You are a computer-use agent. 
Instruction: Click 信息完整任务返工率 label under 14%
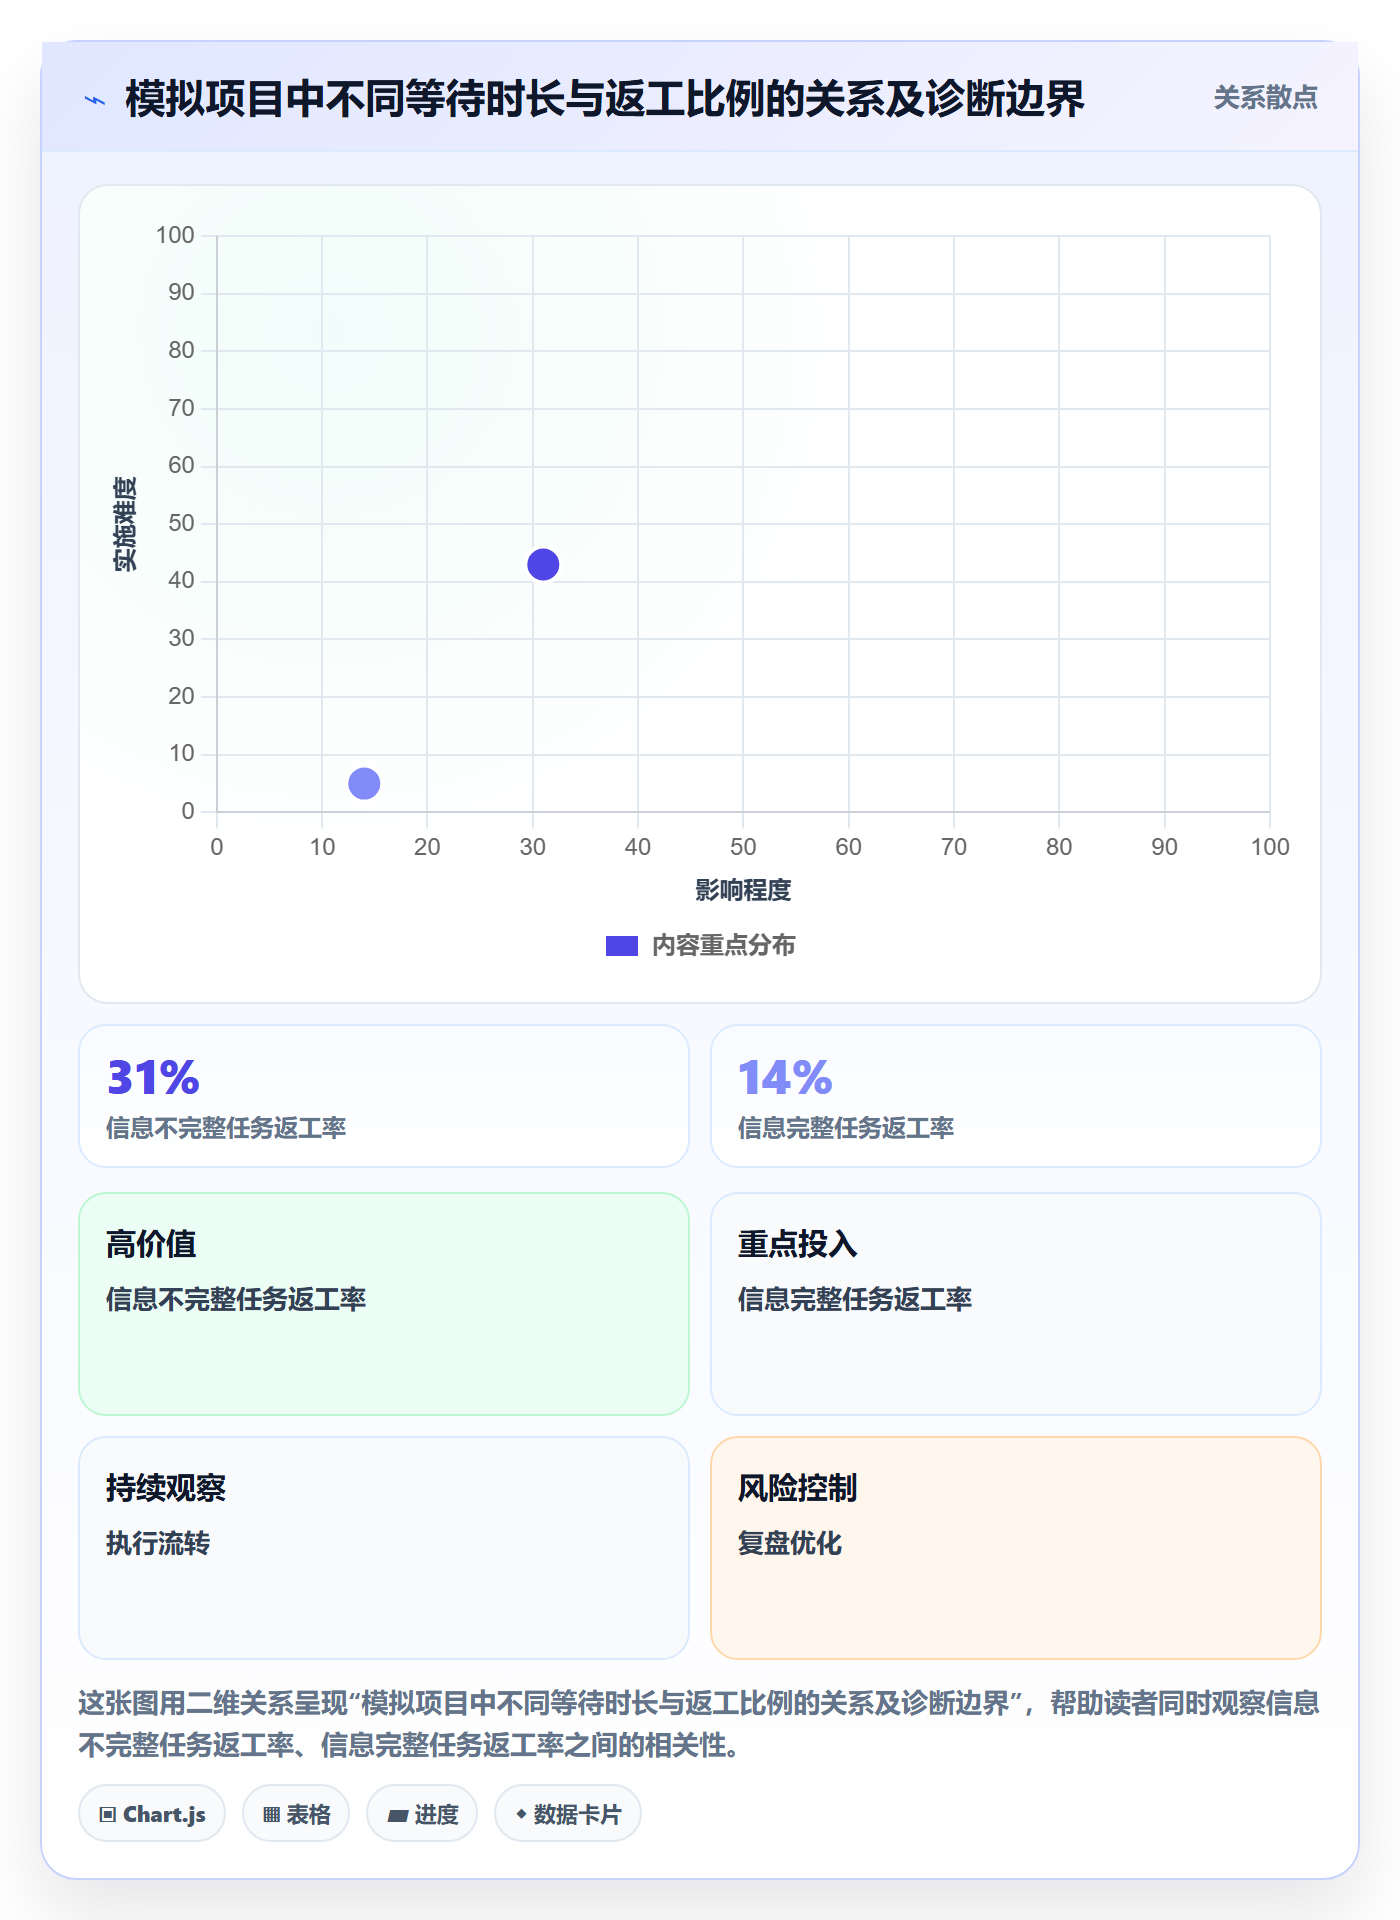point(846,1128)
